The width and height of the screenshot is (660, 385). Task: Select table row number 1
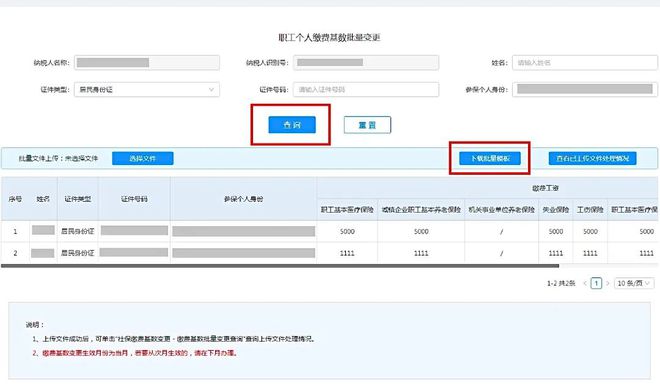point(330,231)
